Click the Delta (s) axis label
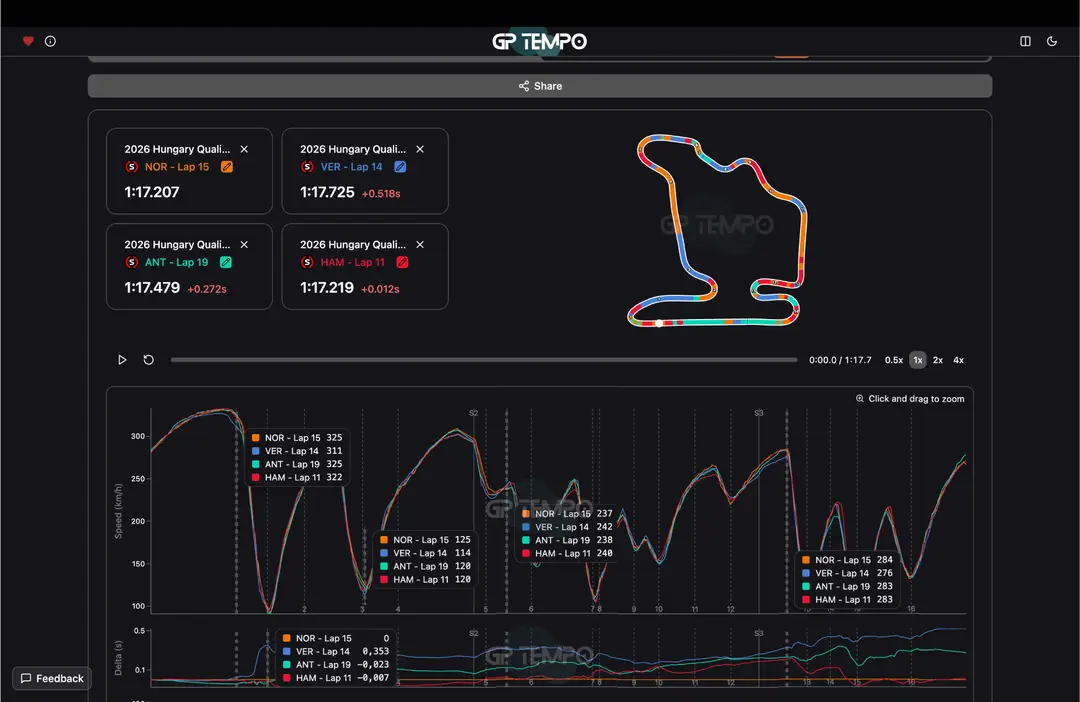 pyautogui.click(x=118, y=658)
